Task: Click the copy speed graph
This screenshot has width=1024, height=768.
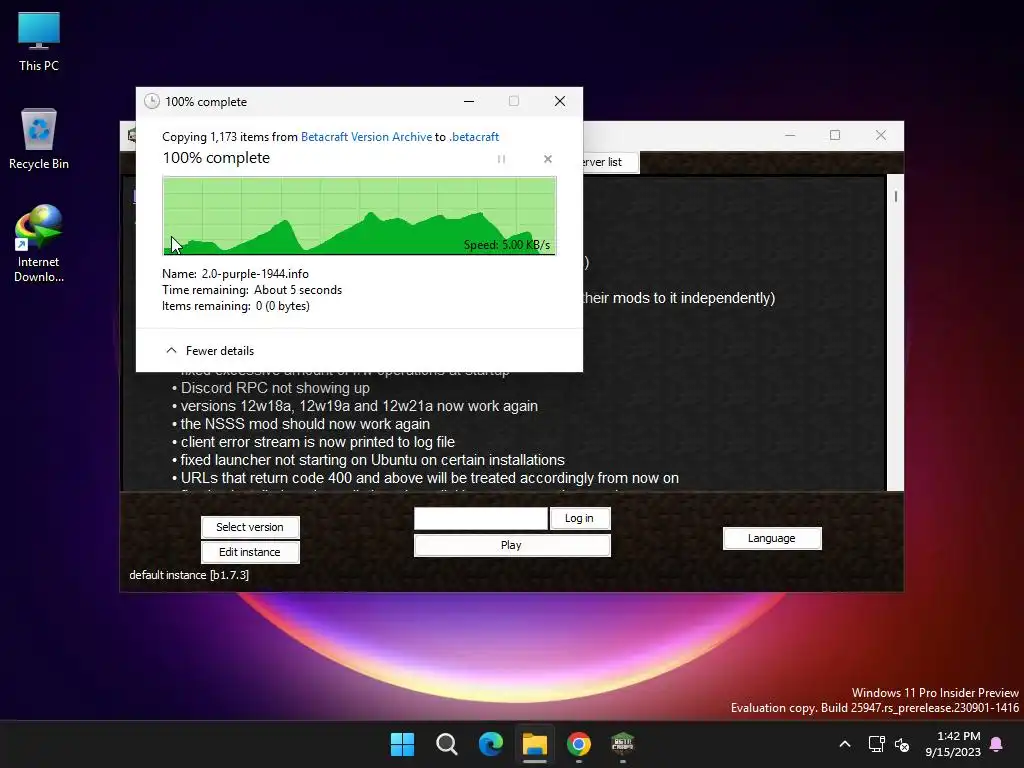Action: click(x=359, y=216)
